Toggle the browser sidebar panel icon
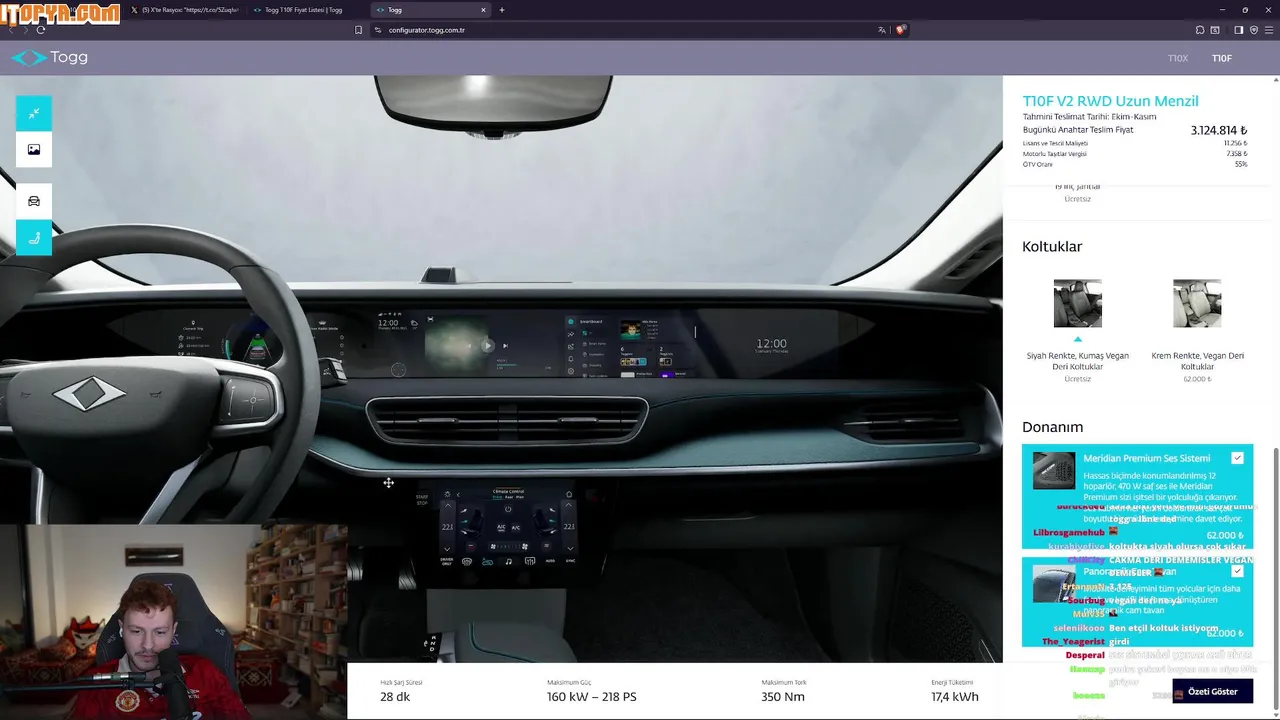 1238,30
